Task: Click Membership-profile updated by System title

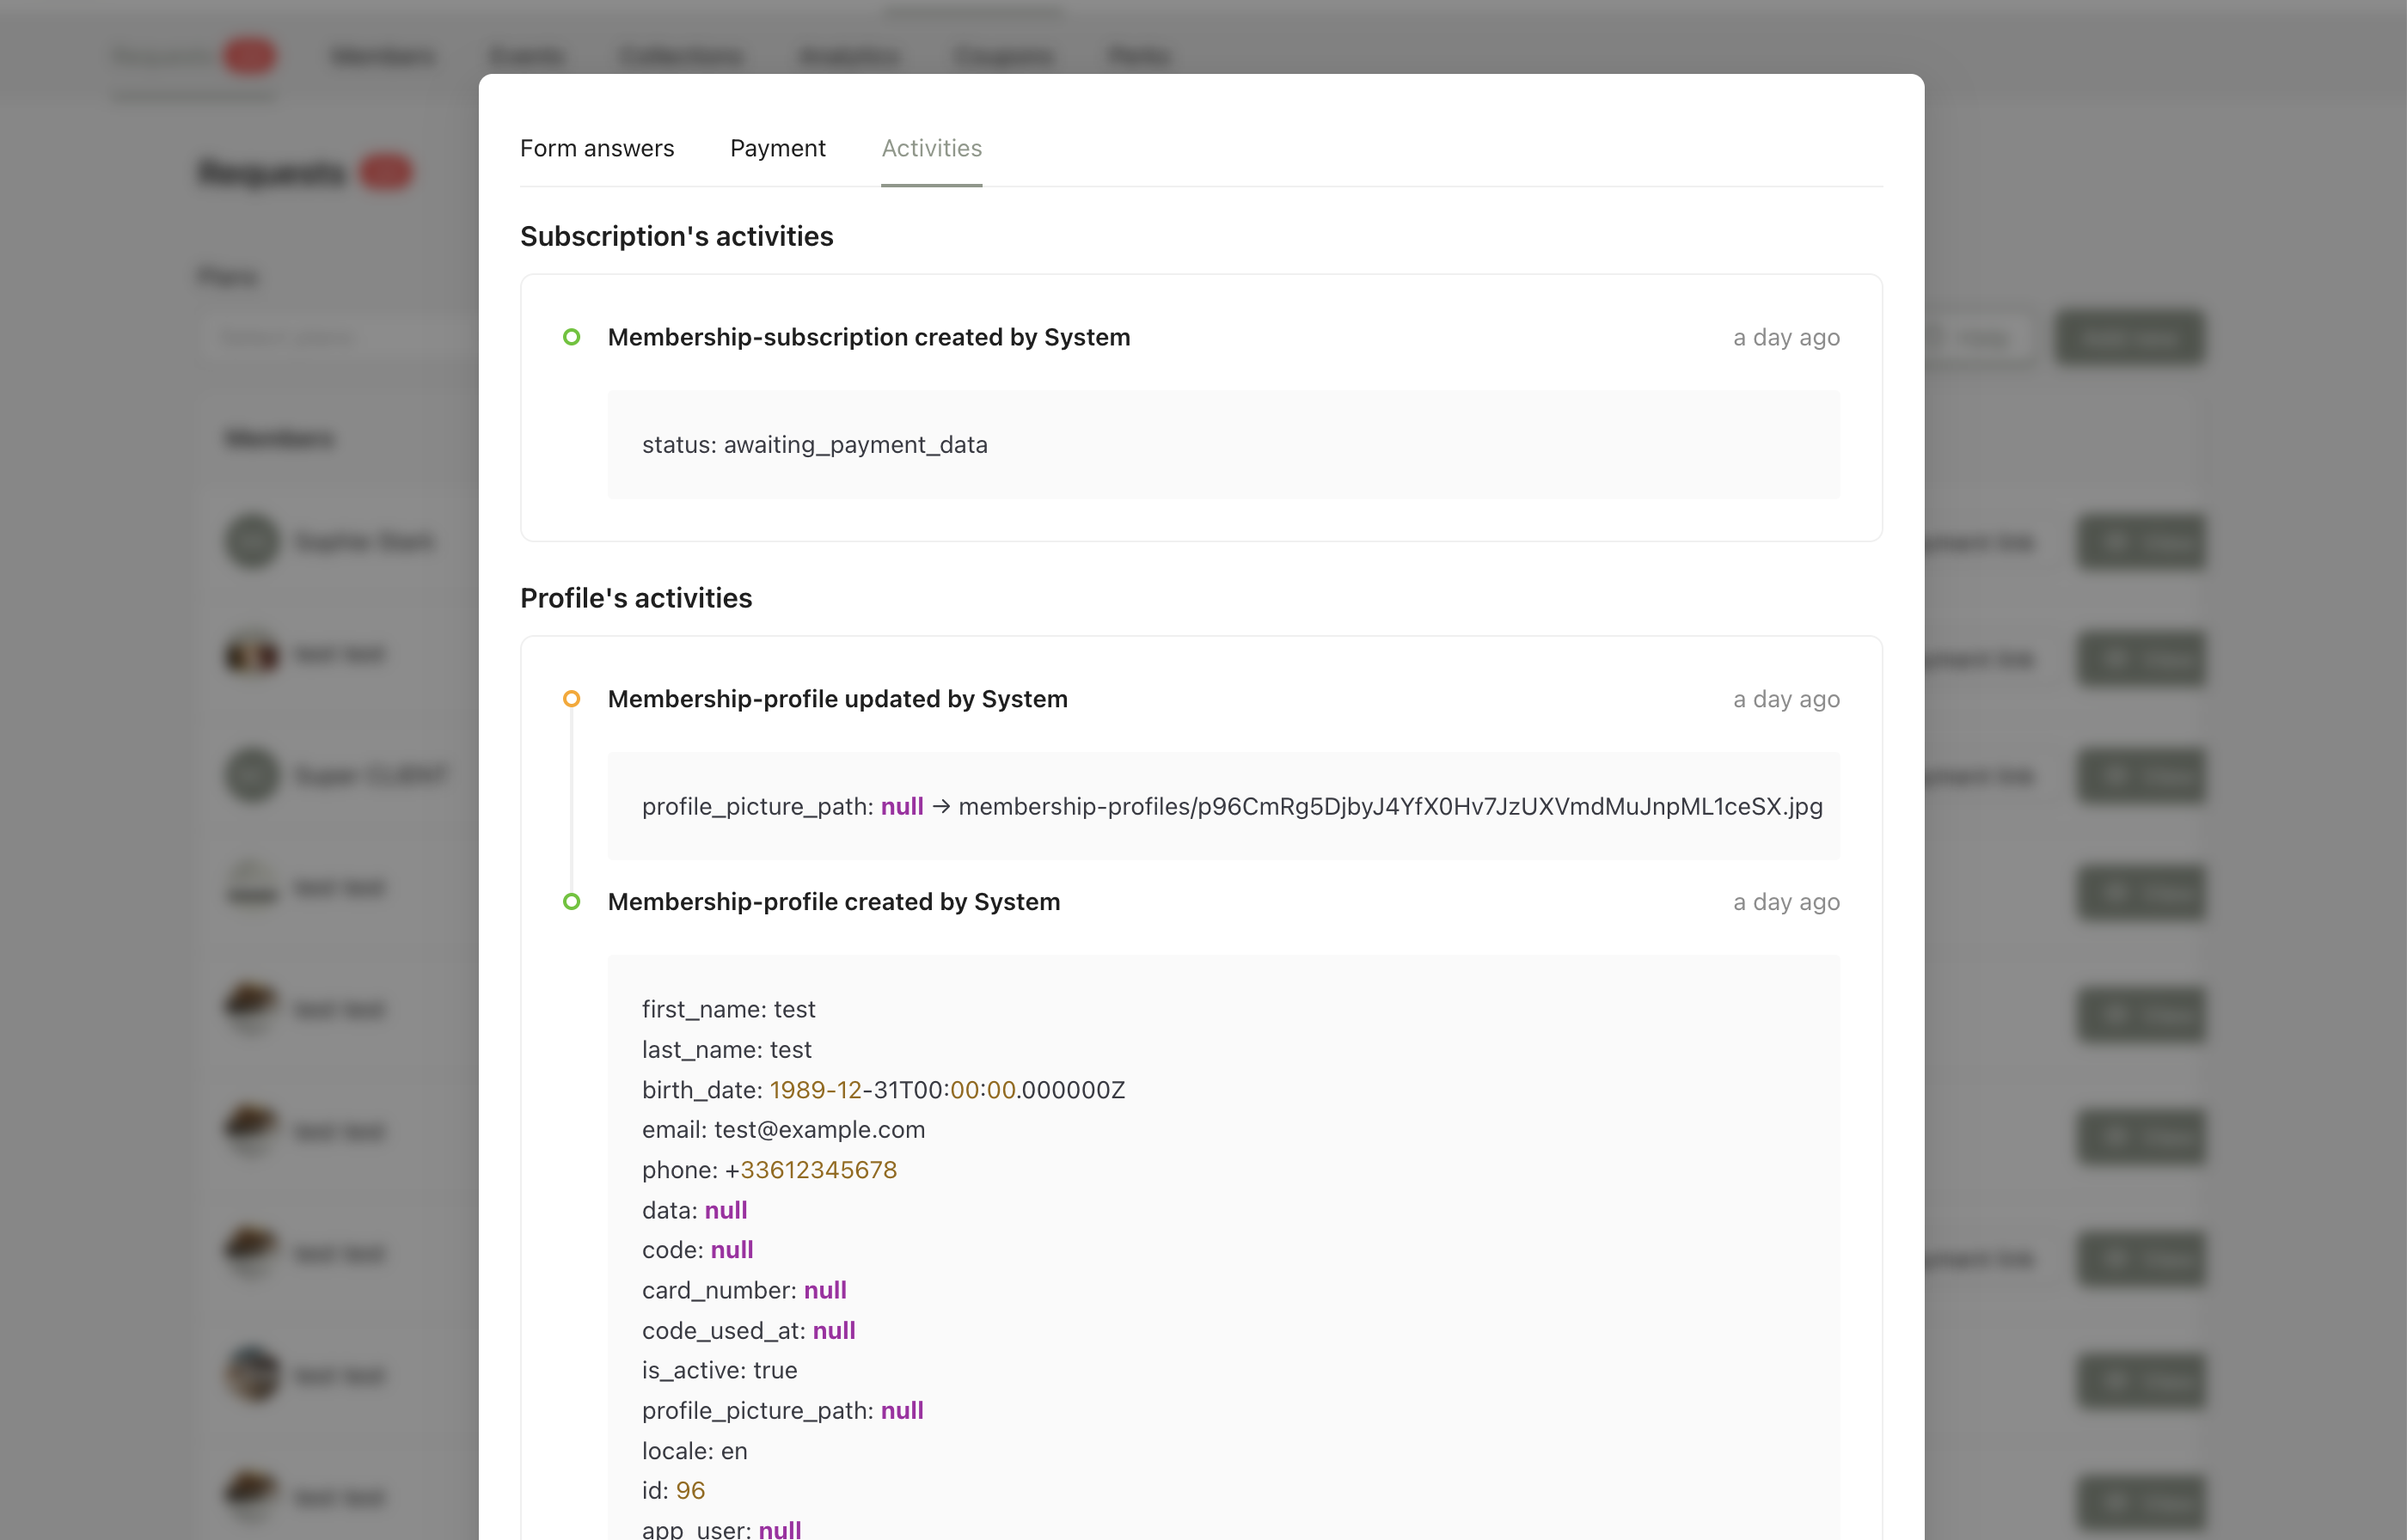Action: 837,699
